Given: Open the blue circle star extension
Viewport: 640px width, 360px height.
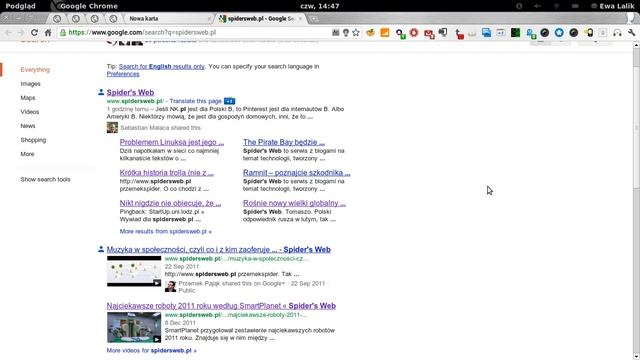Looking at the screenshot, I should (559, 33).
